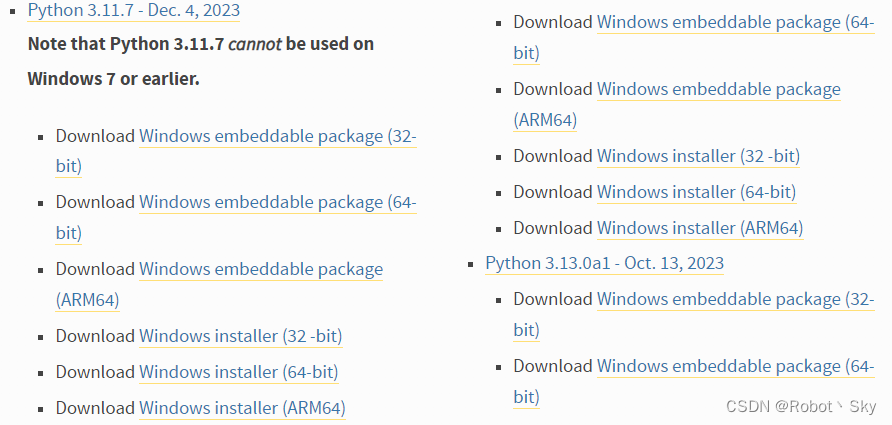Click the bullet marker beside Python 3.13.0a1
892x425 pixels.
point(470,264)
